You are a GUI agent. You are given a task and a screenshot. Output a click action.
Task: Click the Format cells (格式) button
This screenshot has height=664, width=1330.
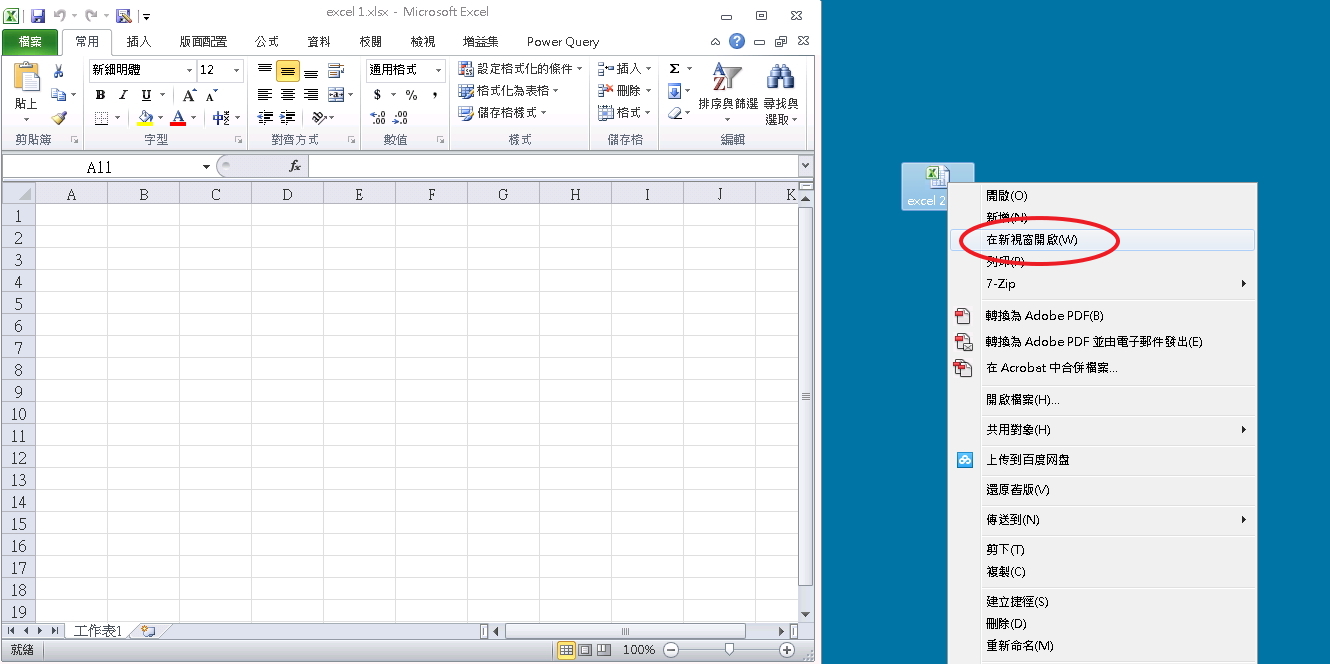click(625, 113)
